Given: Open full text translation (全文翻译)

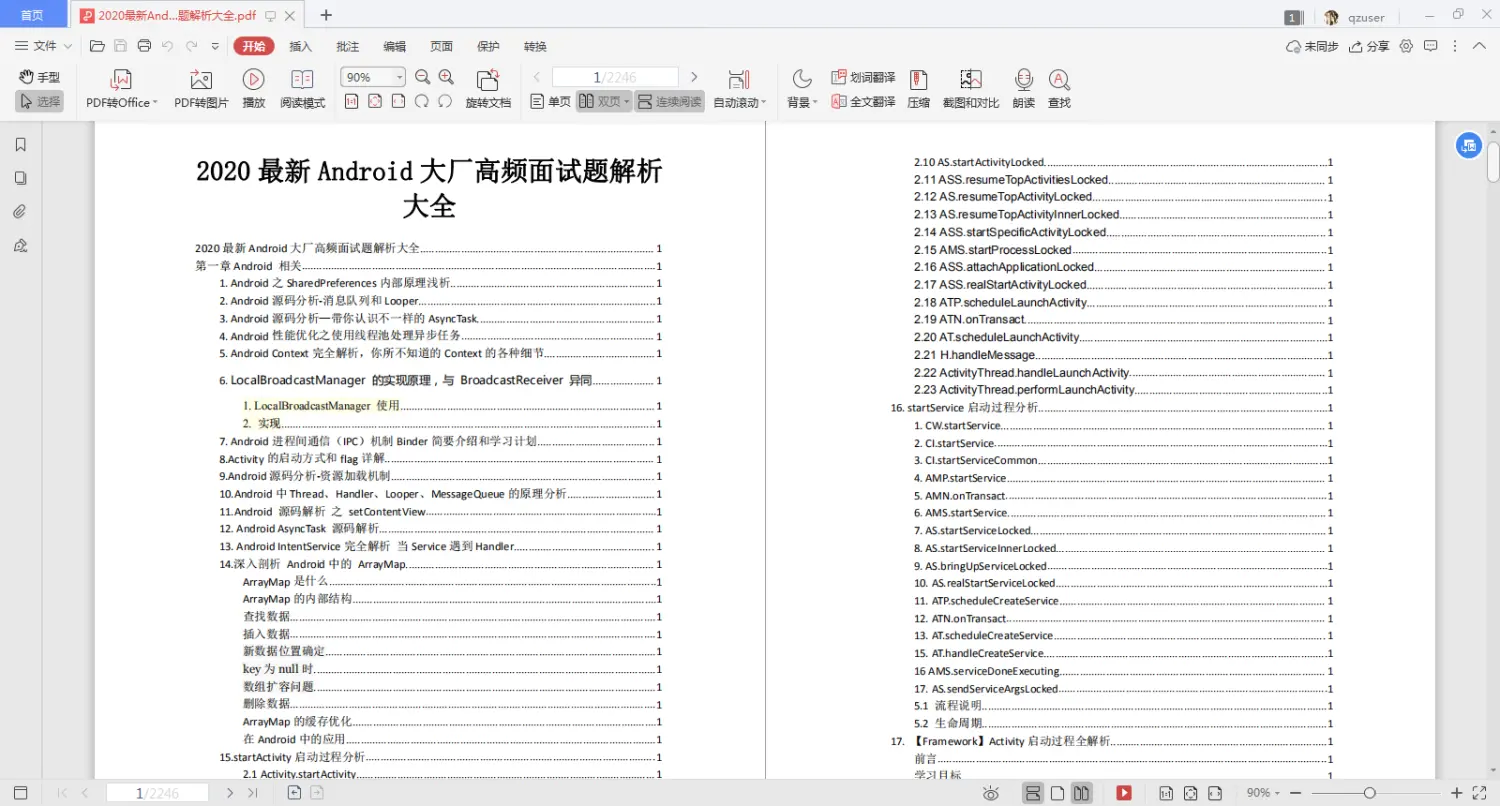Looking at the screenshot, I should [863, 101].
